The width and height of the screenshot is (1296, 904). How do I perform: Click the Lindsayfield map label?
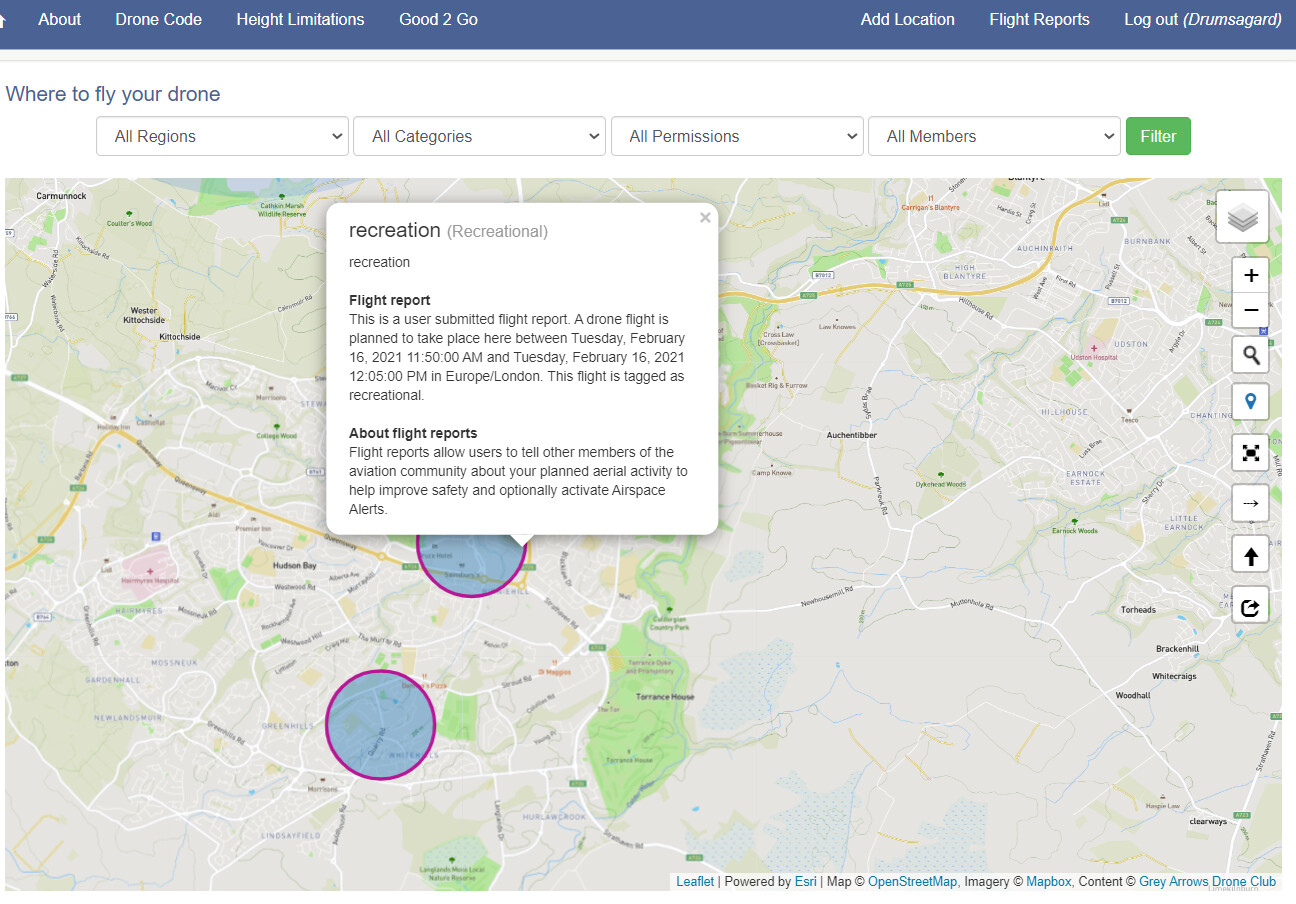291,834
